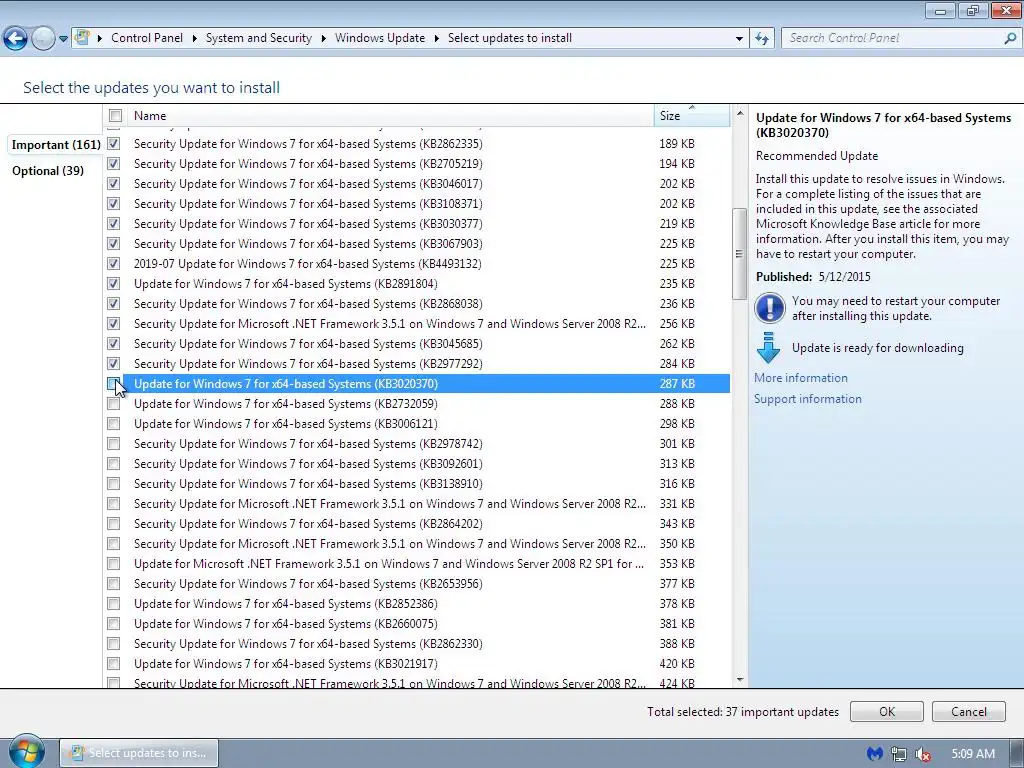Click the restart warning exclamation icon
Screen dimensions: 1024x768
pos(769,308)
